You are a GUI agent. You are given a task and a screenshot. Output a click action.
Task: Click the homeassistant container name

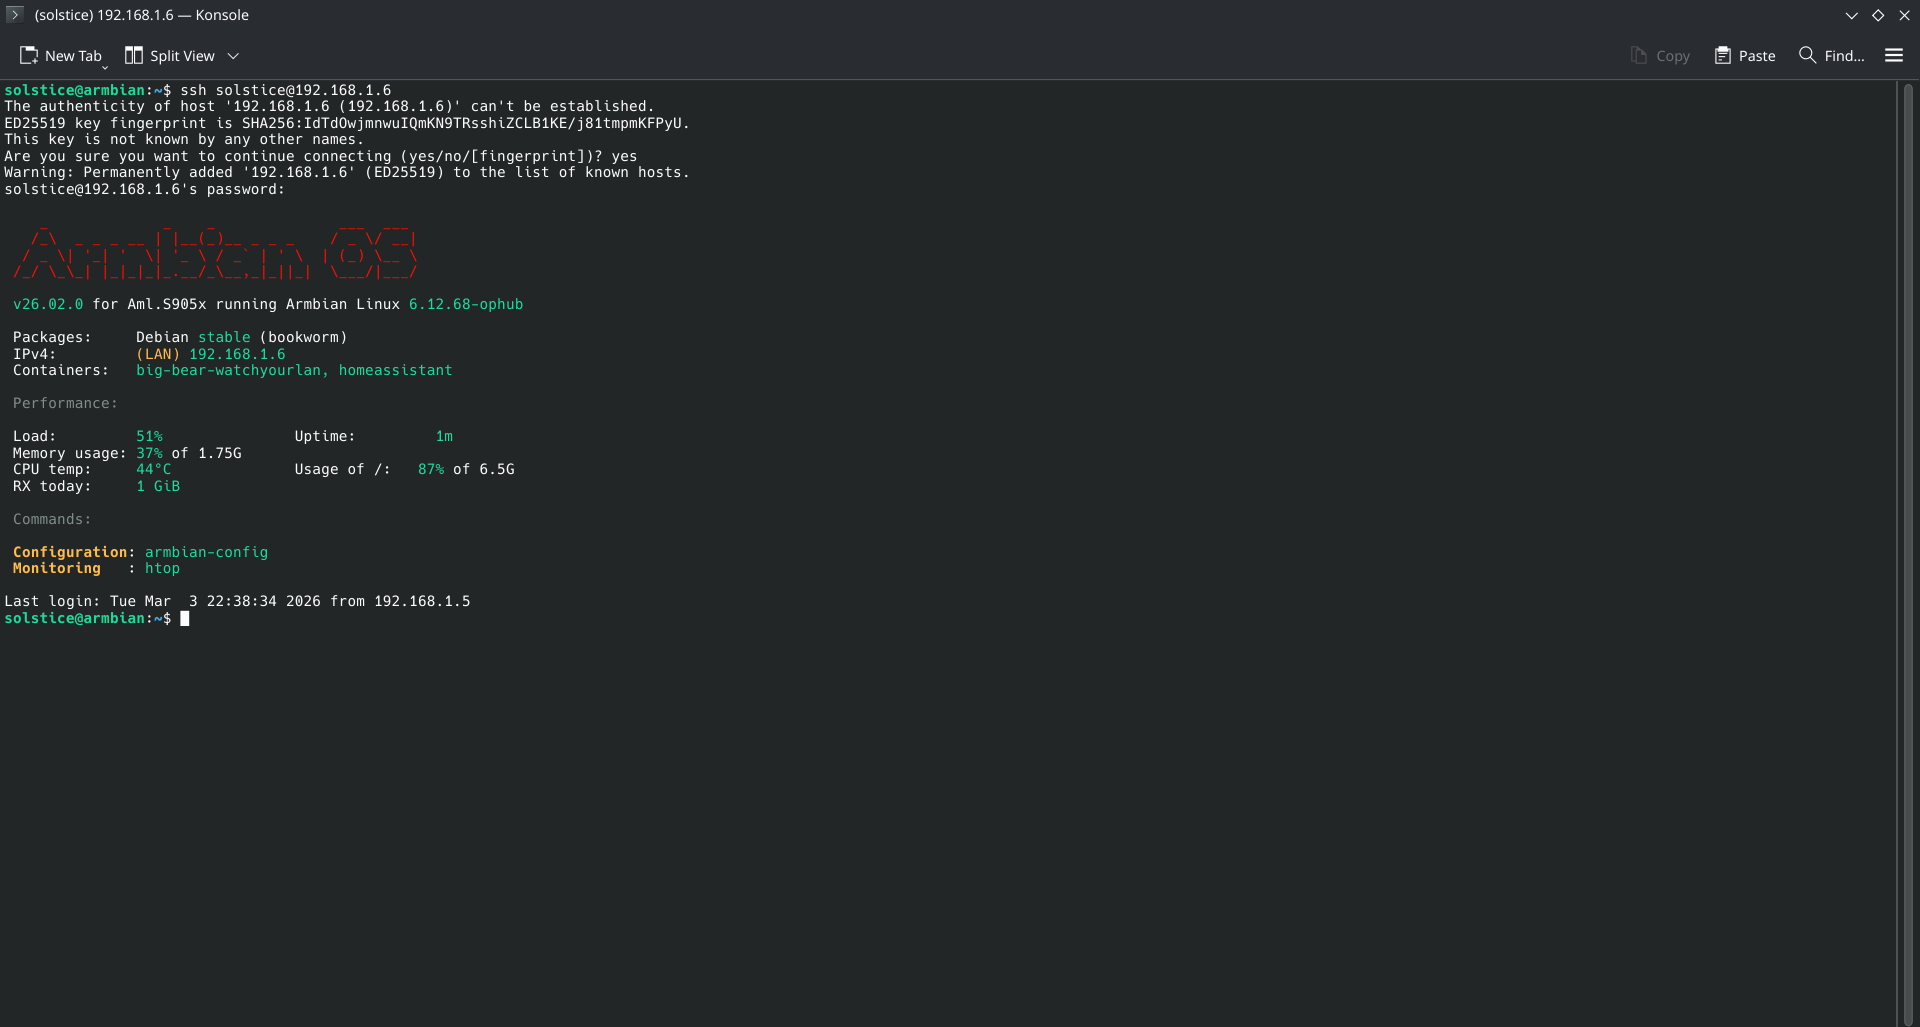[395, 370]
